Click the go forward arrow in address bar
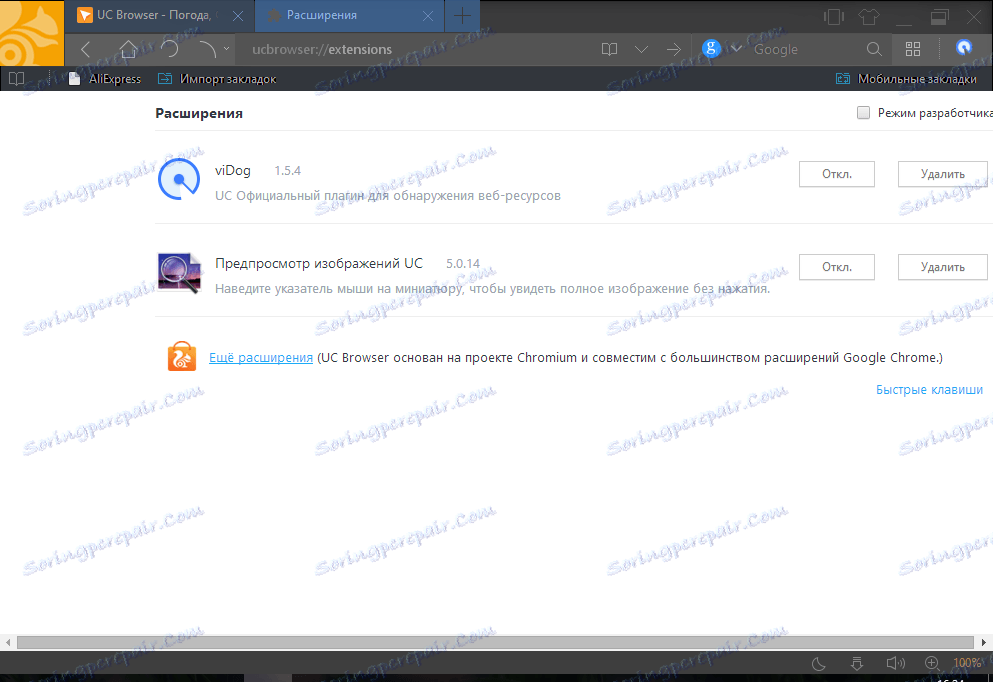 pos(674,49)
